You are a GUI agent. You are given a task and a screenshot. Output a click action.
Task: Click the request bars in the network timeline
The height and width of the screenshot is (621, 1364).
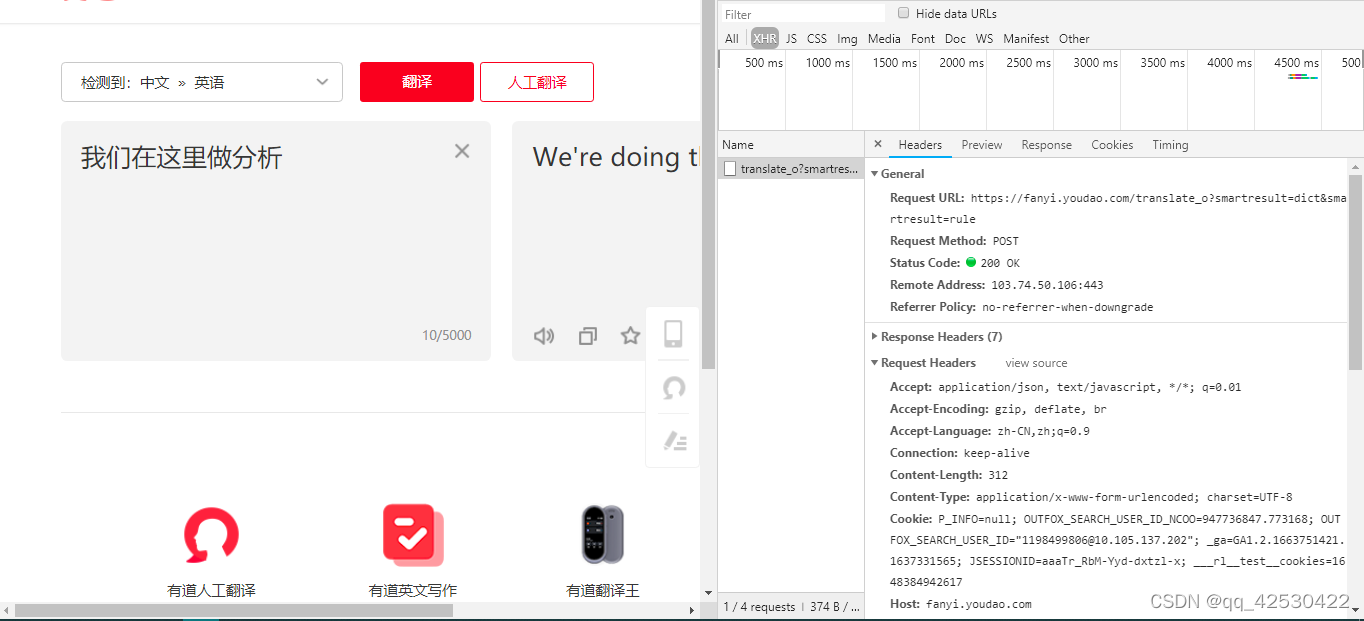point(1303,76)
